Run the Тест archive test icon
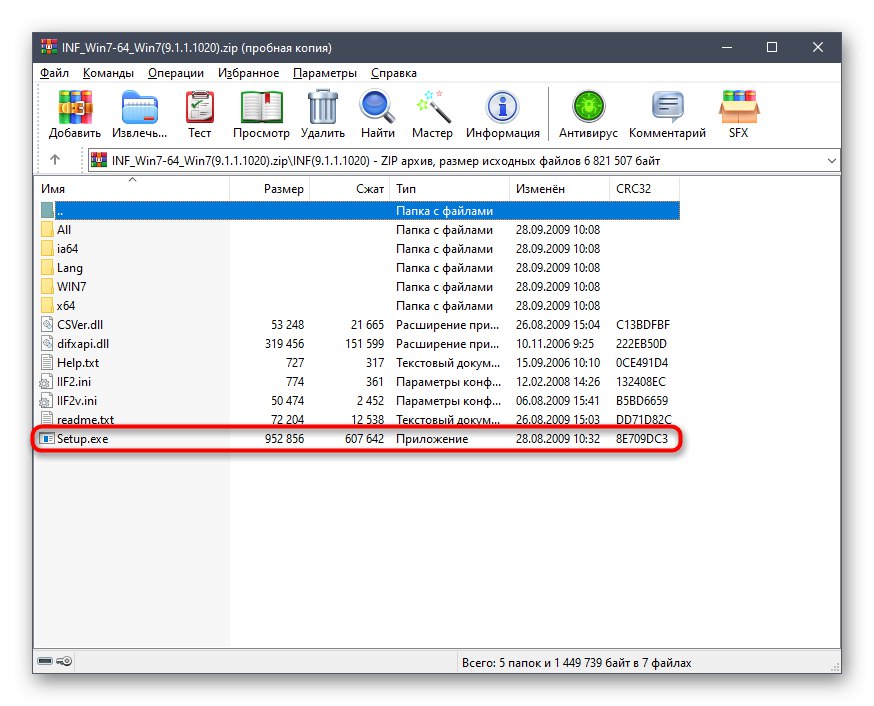The height and width of the screenshot is (706, 874). [200, 106]
